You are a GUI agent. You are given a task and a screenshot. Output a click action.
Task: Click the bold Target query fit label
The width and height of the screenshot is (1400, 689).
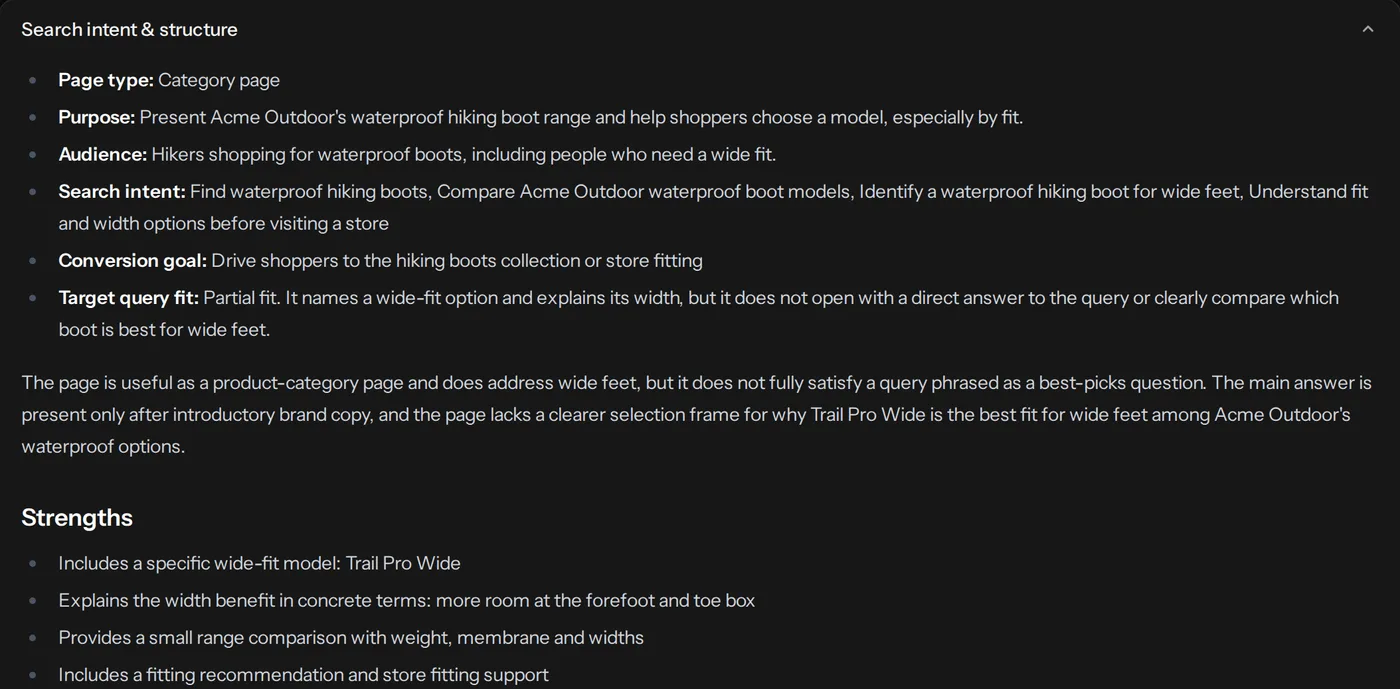pyautogui.click(x=128, y=297)
